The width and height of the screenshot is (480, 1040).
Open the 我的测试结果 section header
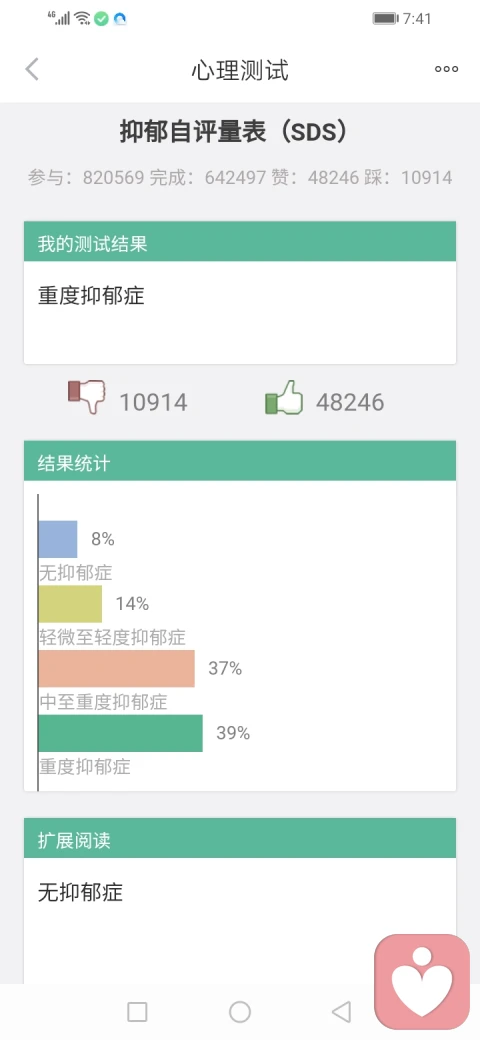(x=240, y=241)
